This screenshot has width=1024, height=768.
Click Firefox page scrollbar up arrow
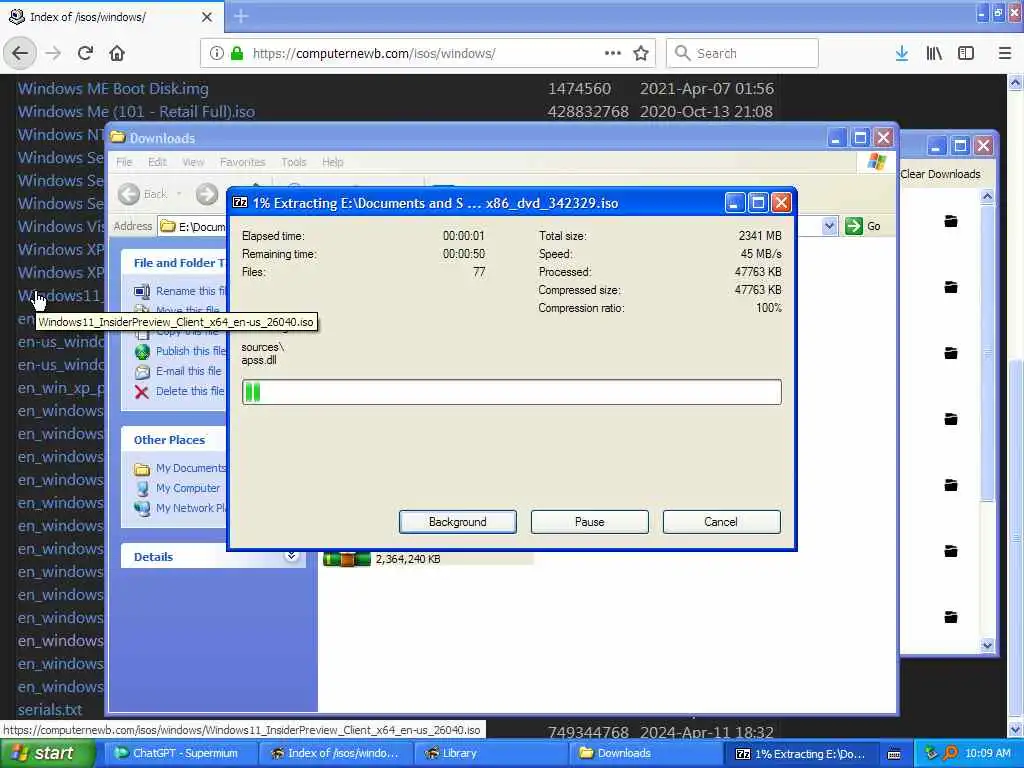(x=1016, y=83)
